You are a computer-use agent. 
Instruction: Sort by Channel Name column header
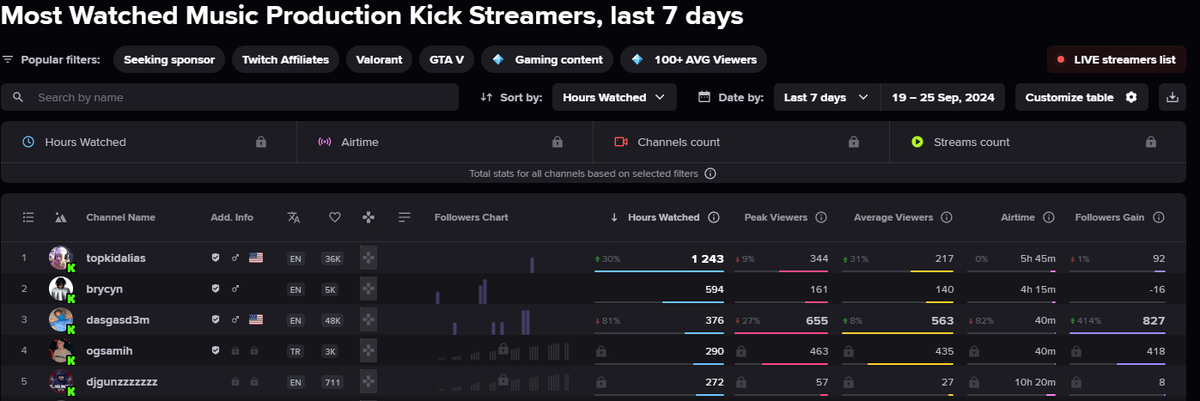point(121,217)
